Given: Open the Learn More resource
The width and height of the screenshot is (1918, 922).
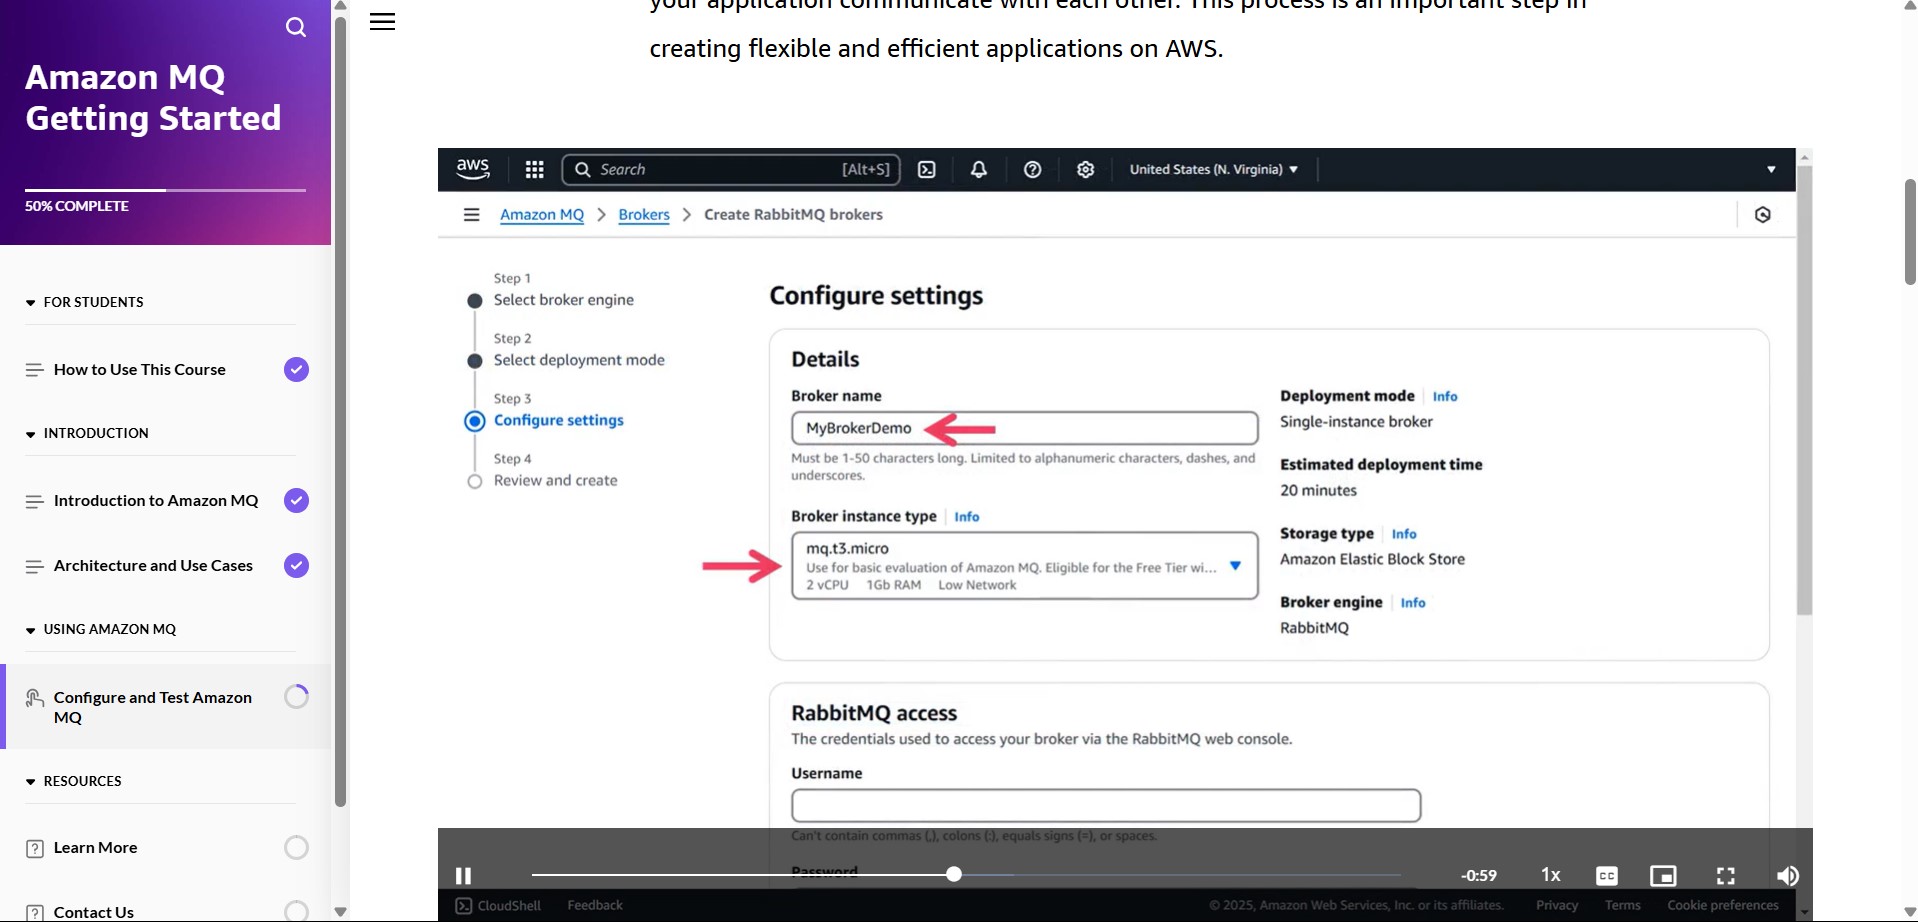Looking at the screenshot, I should tap(95, 848).
